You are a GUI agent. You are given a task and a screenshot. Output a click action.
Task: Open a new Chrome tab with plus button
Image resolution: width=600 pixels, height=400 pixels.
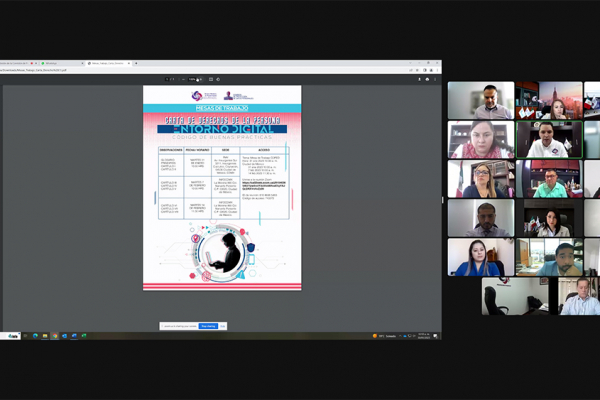coord(136,63)
